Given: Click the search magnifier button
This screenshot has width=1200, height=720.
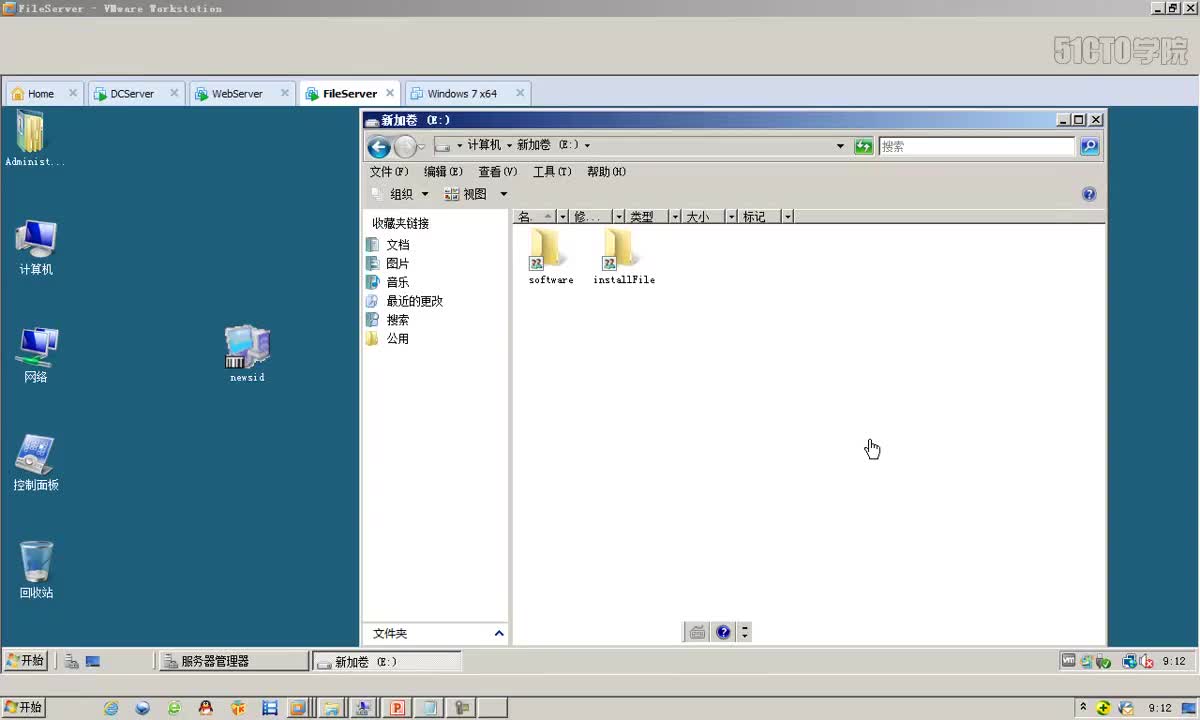Looking at the screenshot, I should pyautogui.click(x=1089, y=146).
